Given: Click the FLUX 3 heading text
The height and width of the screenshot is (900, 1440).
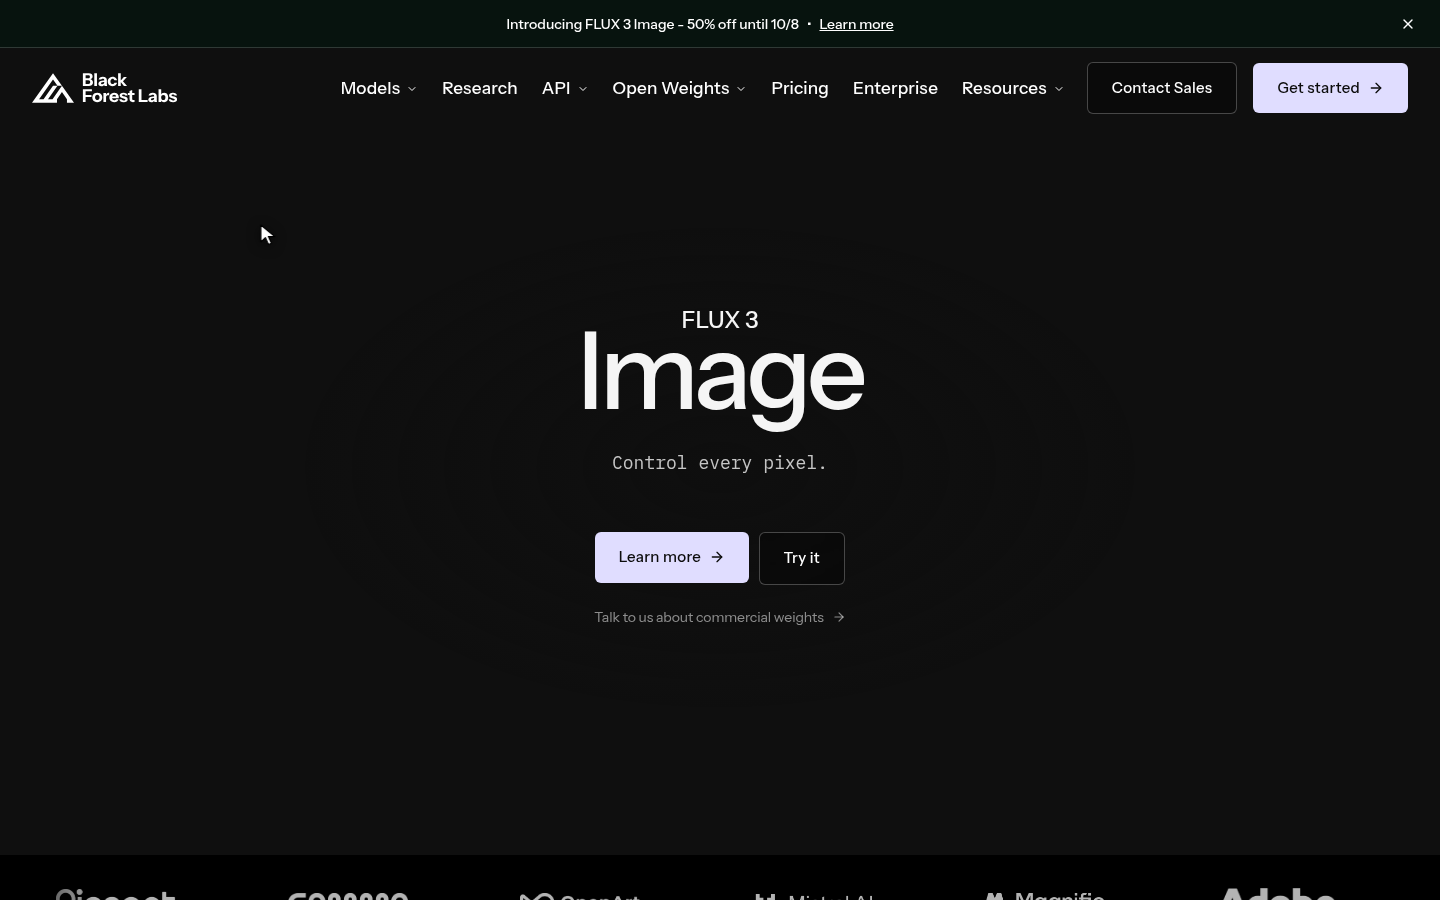Looking at the screenshot, I should [x=720, y=320].
